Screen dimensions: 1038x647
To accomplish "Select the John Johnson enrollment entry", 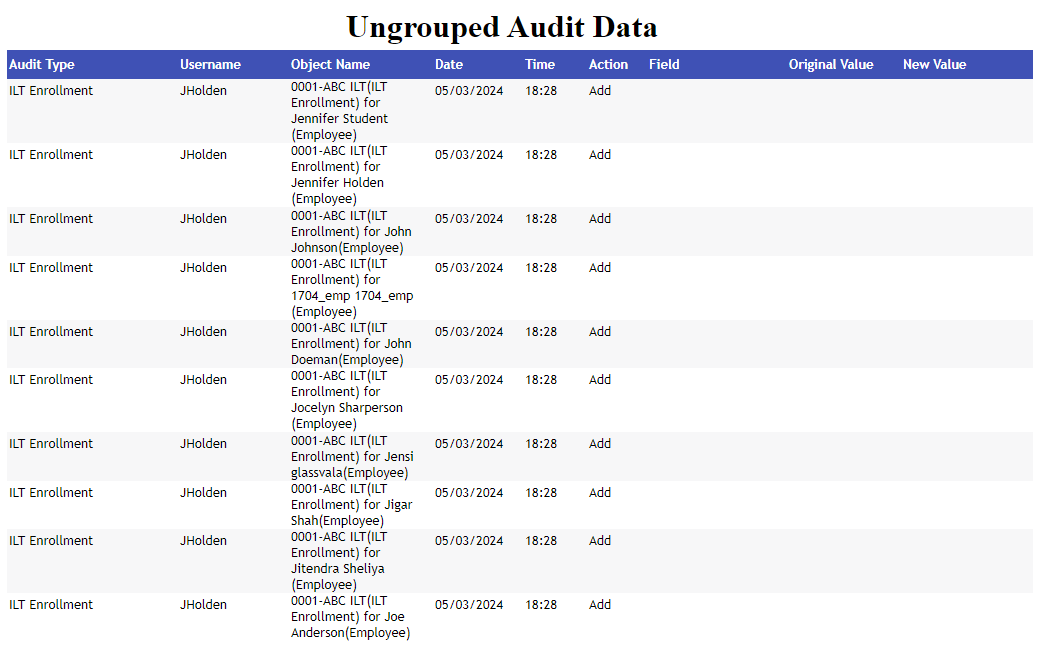I will (x=350, y=232).
